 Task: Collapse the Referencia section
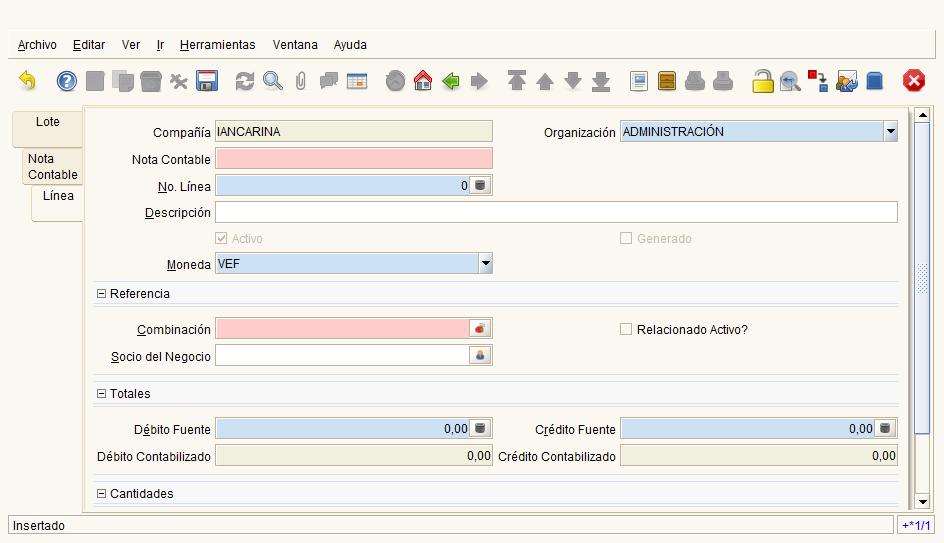pos(101,294)
